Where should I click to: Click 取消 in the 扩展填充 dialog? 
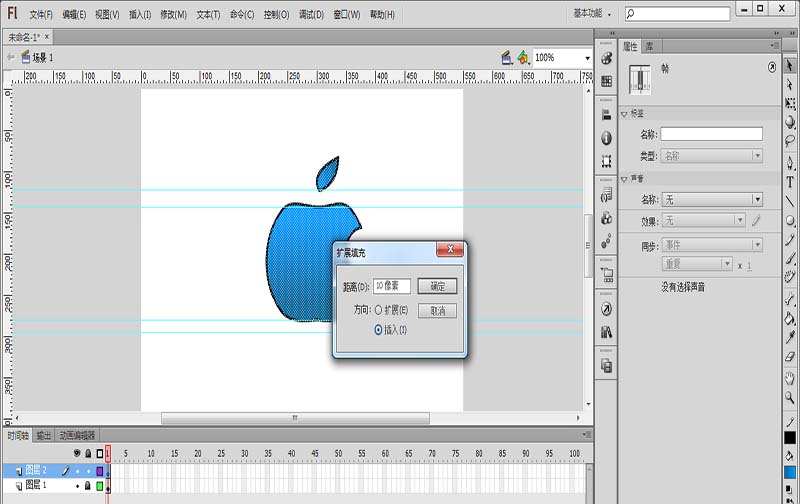(437, 311)
